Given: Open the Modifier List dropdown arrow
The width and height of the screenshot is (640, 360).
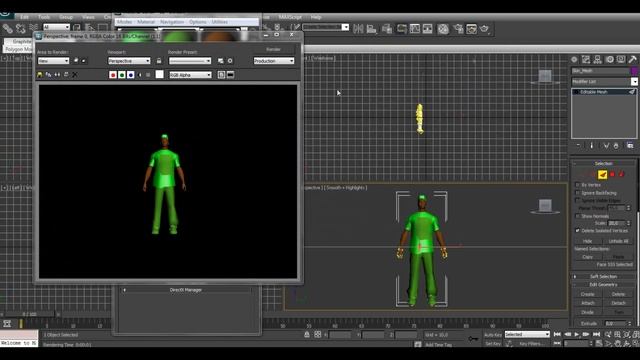Looking at the screenshot, I should (634, 82).
